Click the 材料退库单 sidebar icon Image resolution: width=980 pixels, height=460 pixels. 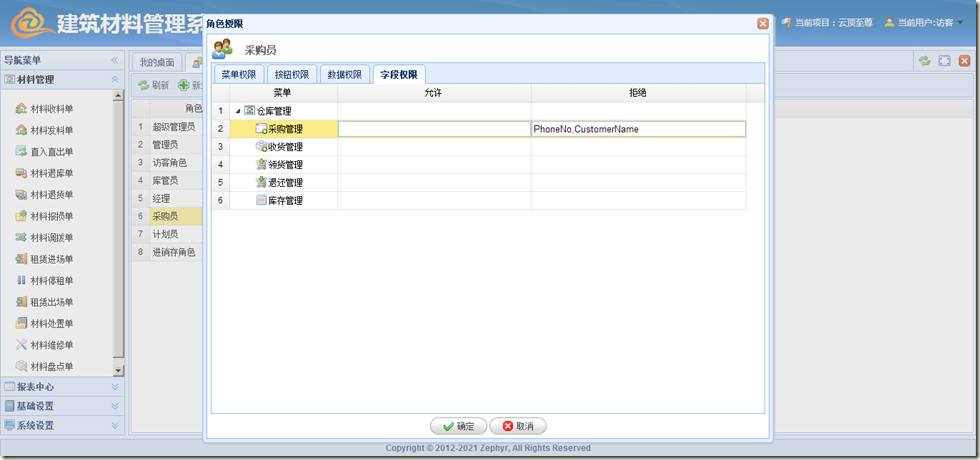click(x=22, y=173)
